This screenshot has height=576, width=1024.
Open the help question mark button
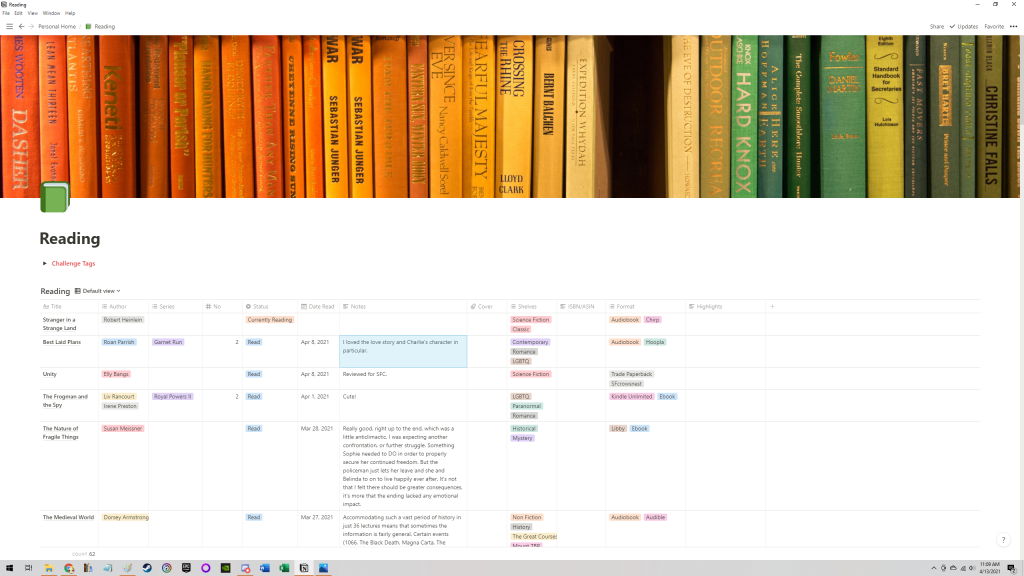click(1003, 540)
